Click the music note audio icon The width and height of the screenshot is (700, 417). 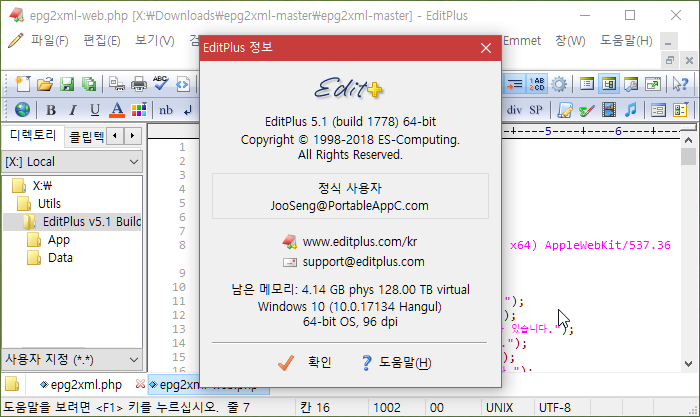pyautogui.click(x=630, y=110)
